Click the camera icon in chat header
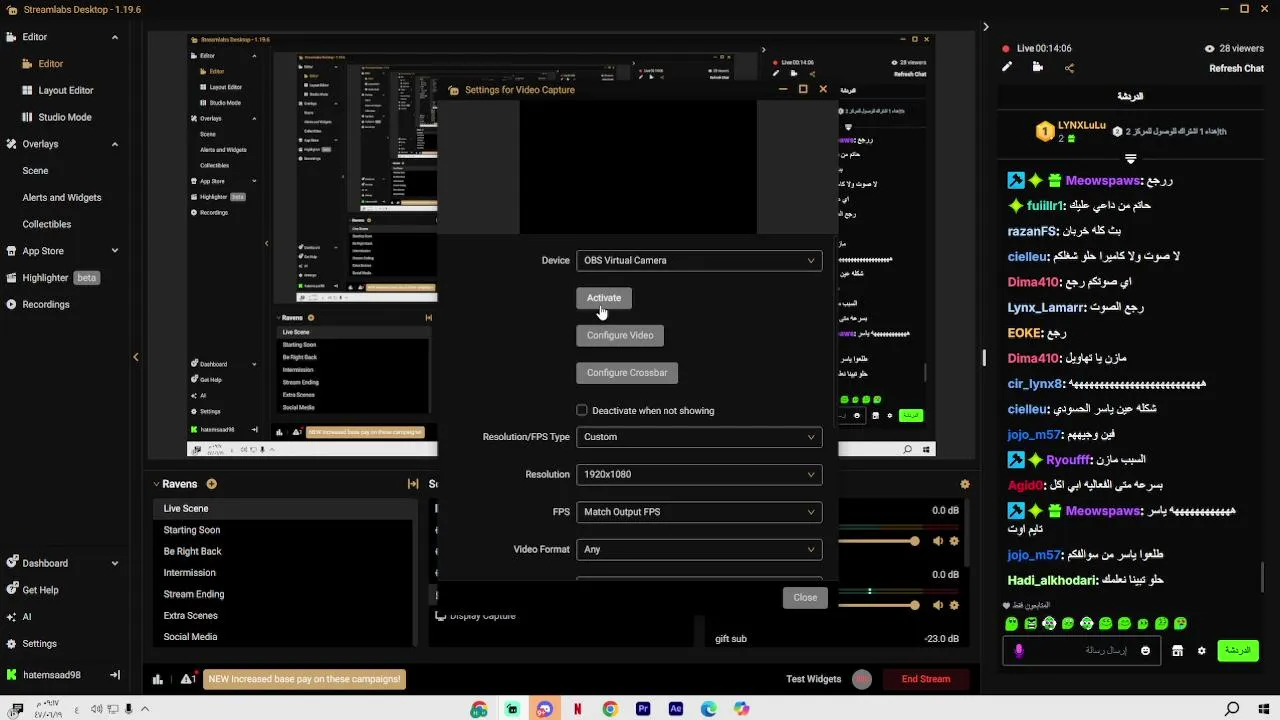1280x720 pixels. tap(1038, 67)
